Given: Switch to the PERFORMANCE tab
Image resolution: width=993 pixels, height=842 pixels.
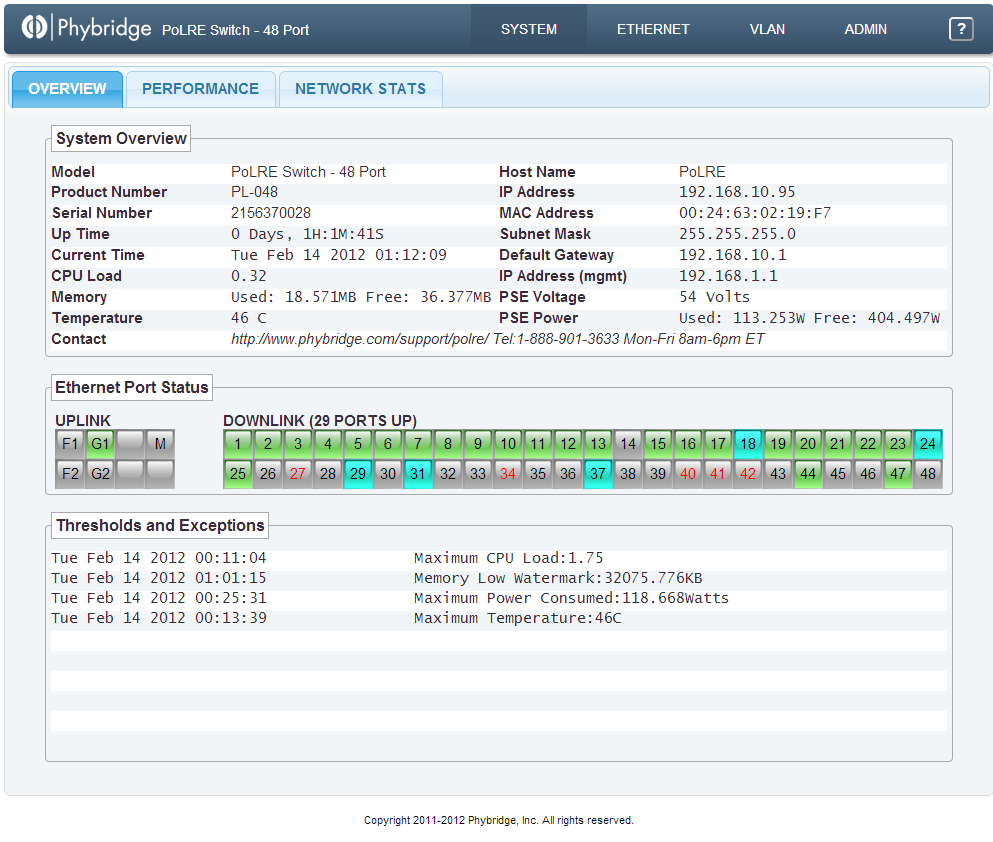Looking at the screenshot, I should [200, 89].
